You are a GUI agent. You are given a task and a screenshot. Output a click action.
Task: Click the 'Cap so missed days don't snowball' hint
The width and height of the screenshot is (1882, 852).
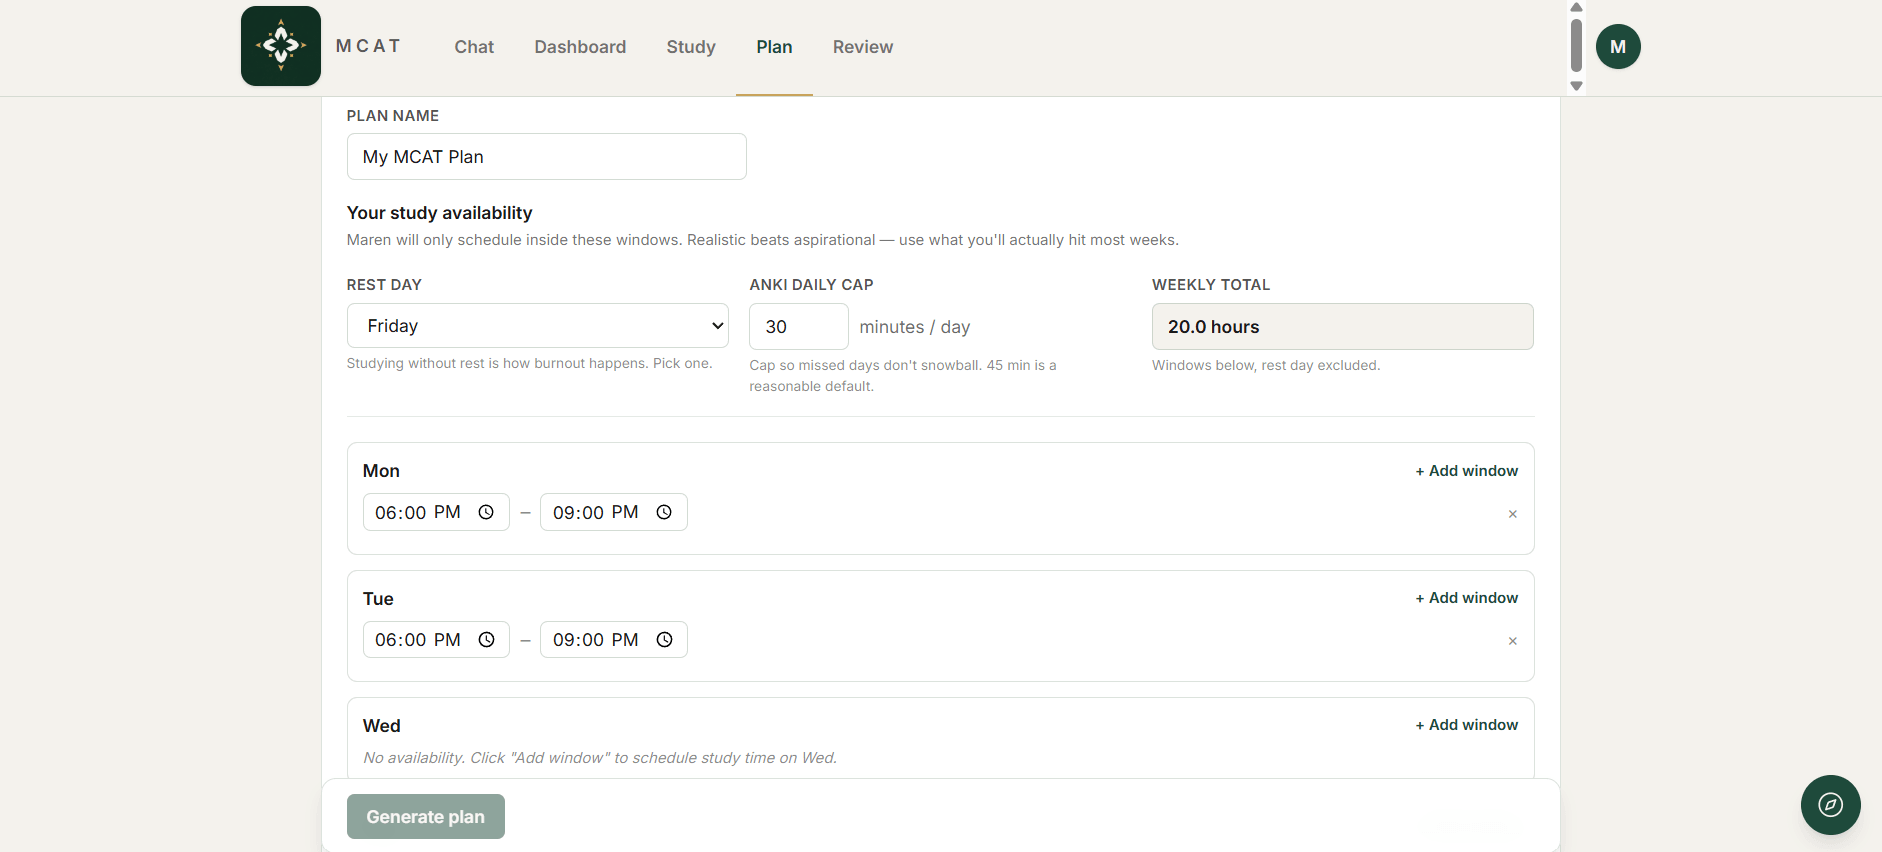point(903,376)
